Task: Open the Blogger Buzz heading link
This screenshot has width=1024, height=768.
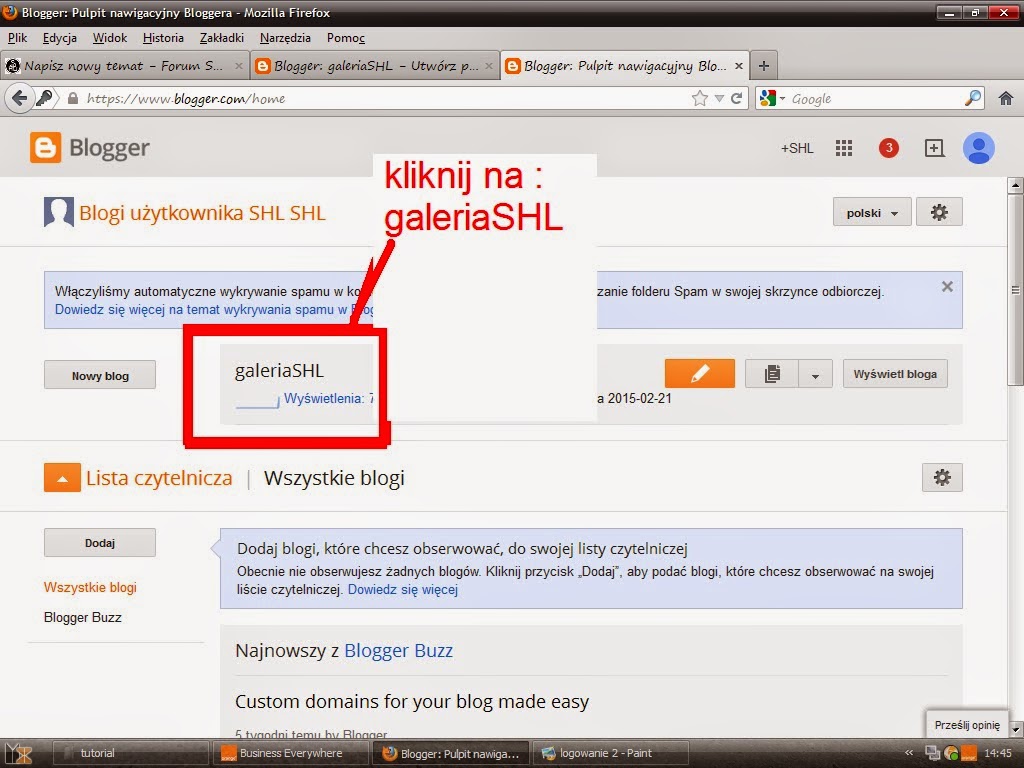Action: tap(398, 650)
